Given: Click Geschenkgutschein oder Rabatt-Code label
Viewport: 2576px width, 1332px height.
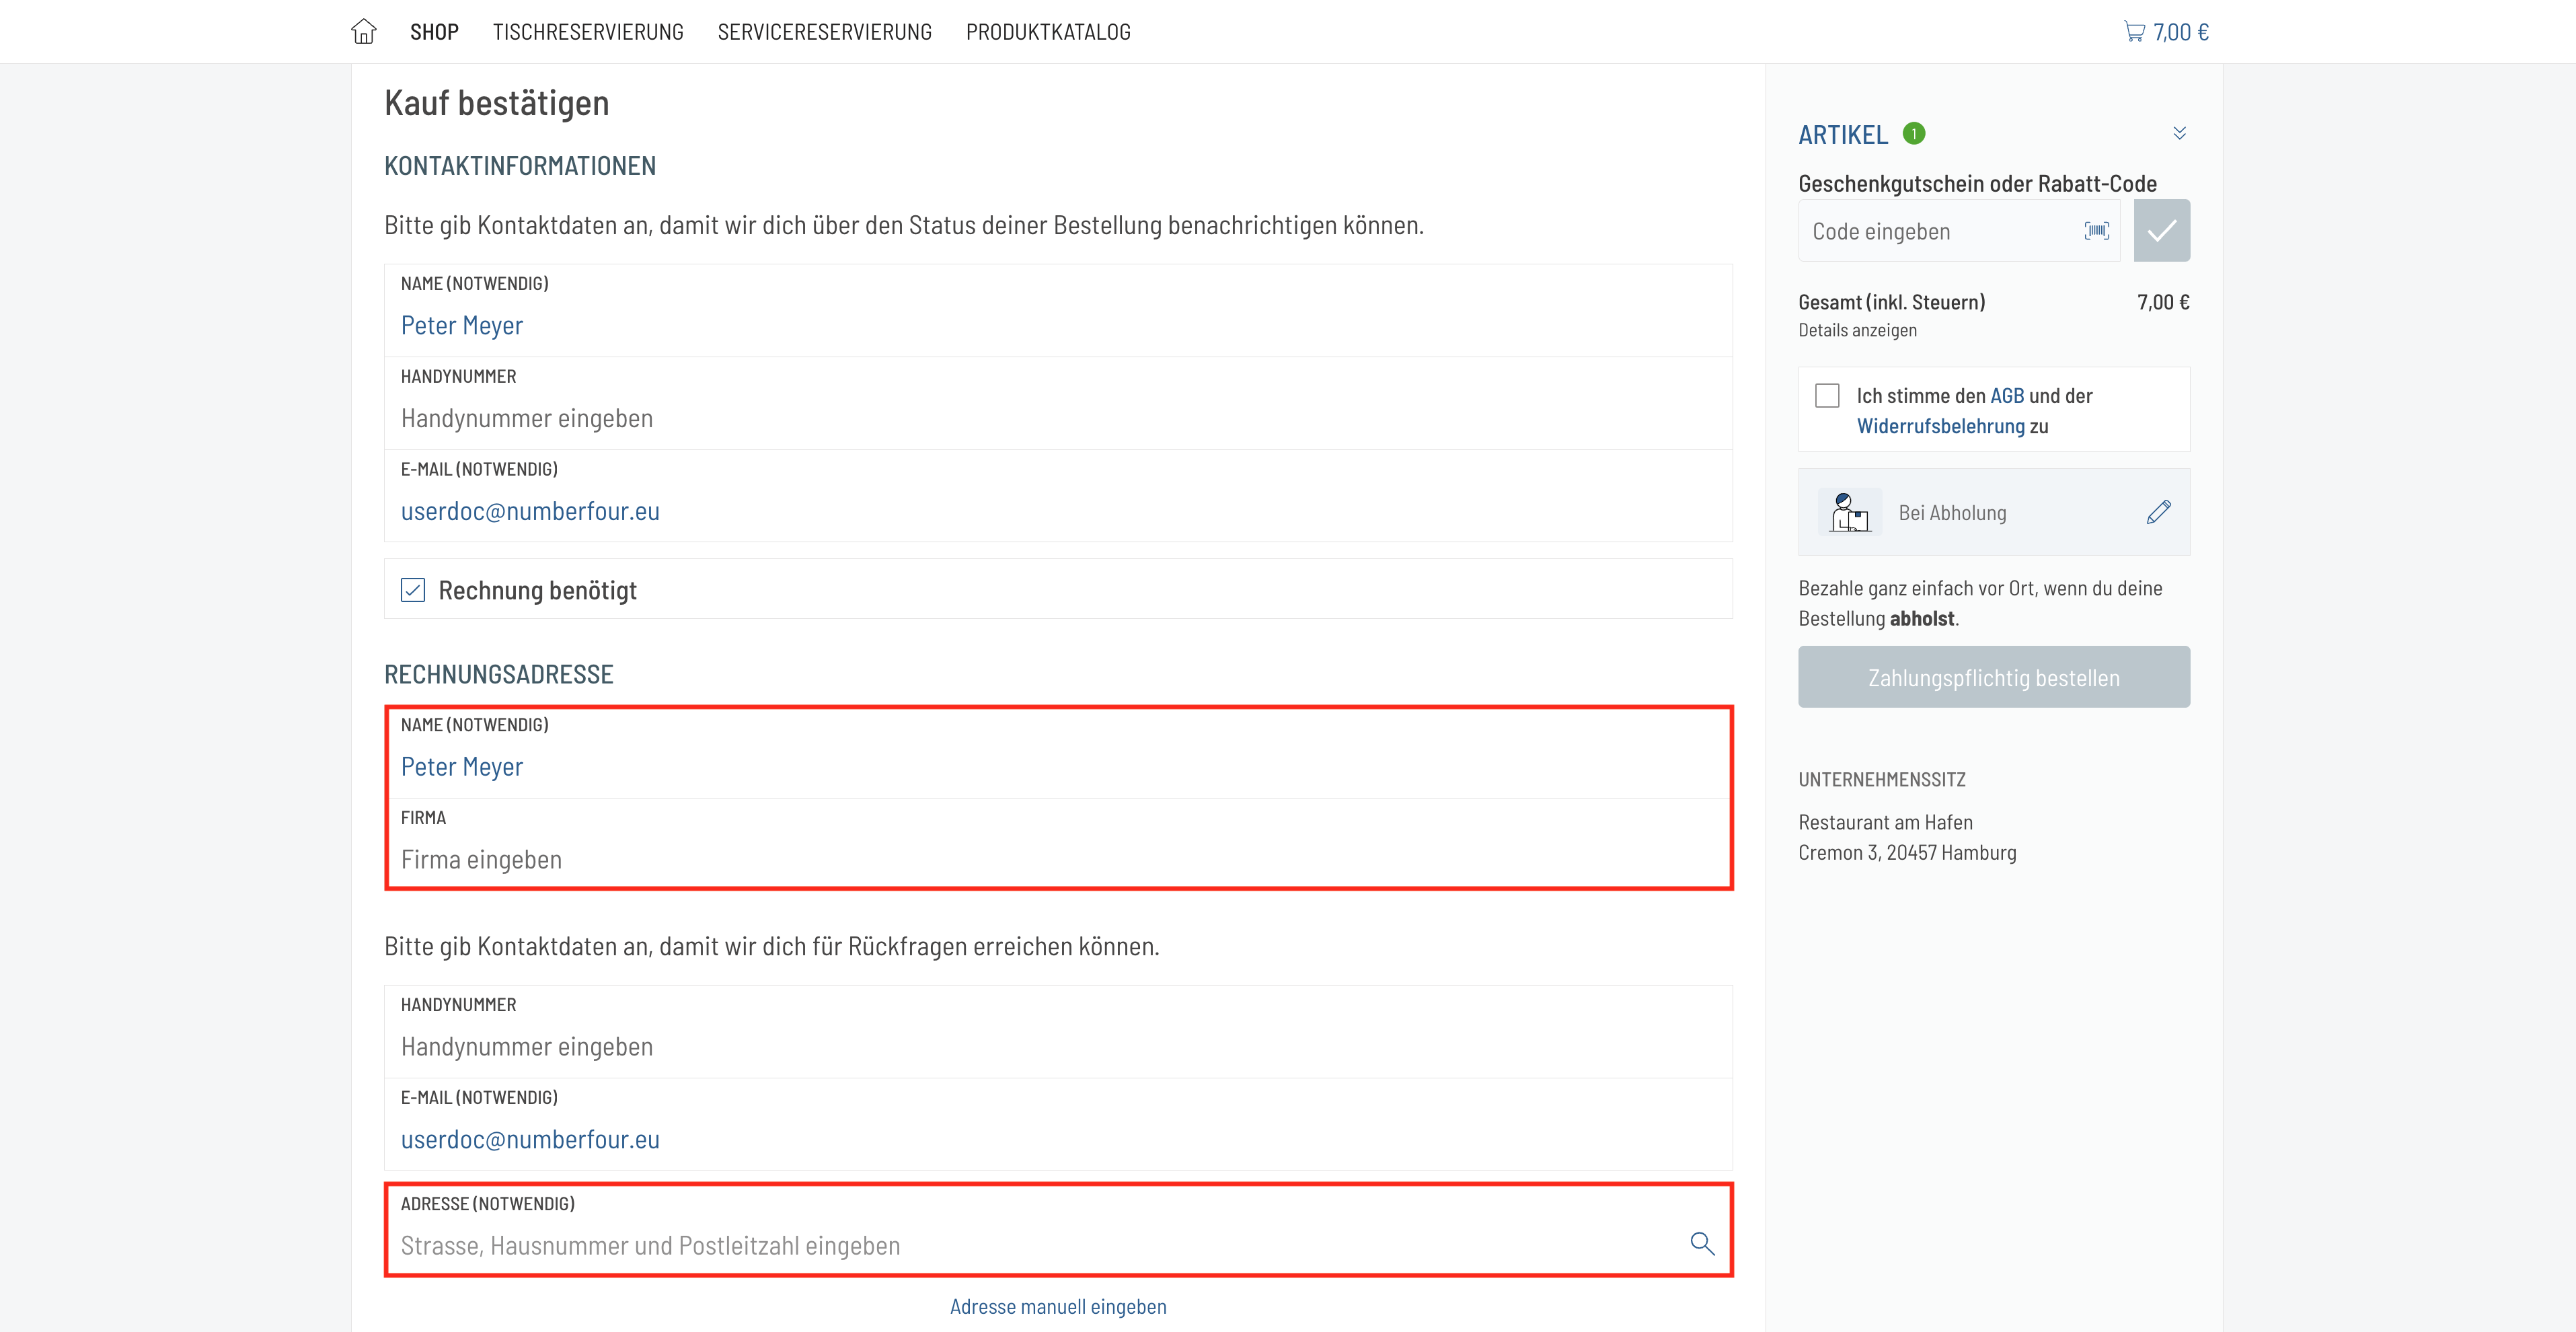Looking at the screenshot, I should (x=1977, y=183).
